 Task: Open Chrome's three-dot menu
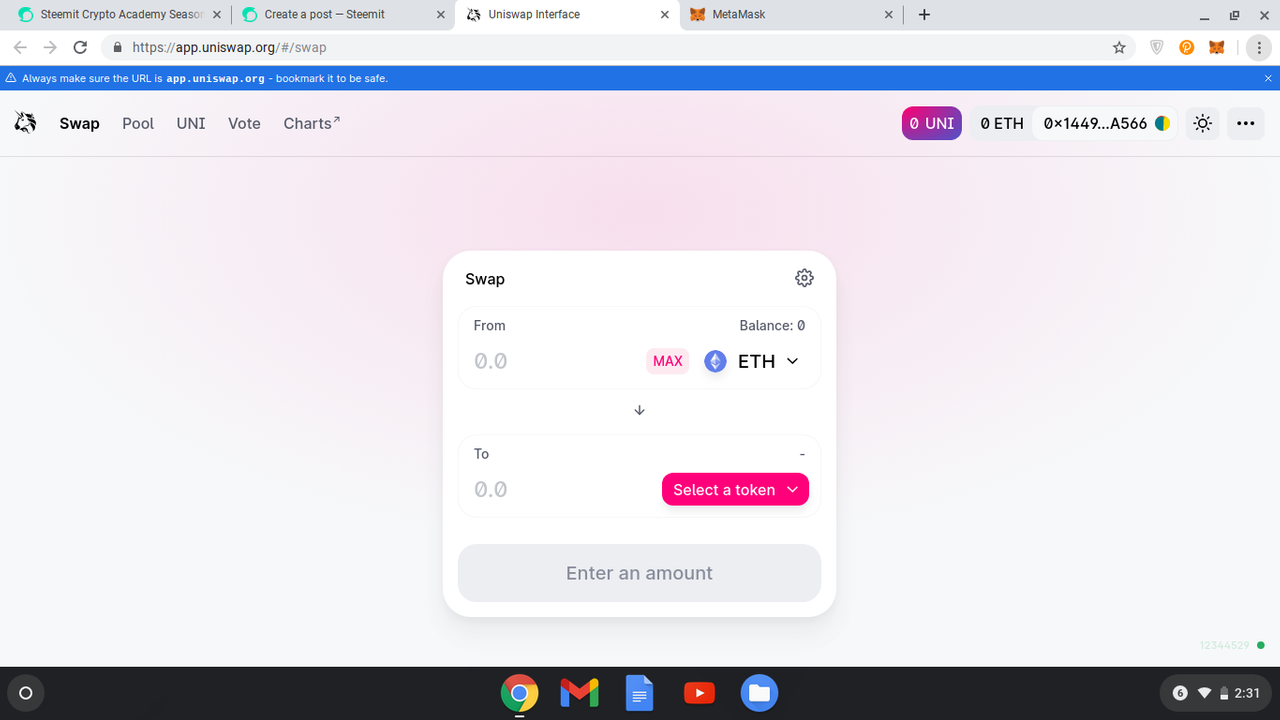pyautogui.click(x=1258, y=47)
